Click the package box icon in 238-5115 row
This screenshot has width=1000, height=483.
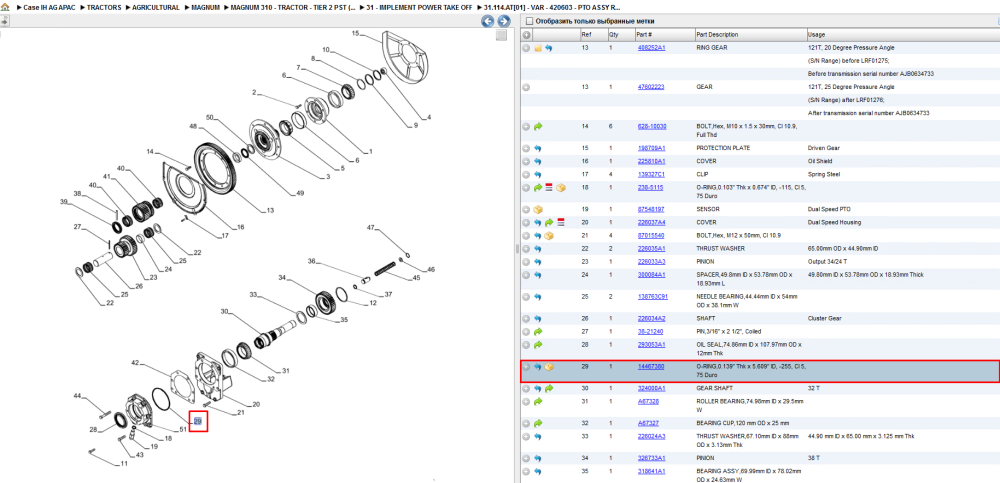click(x=561, y=188)
